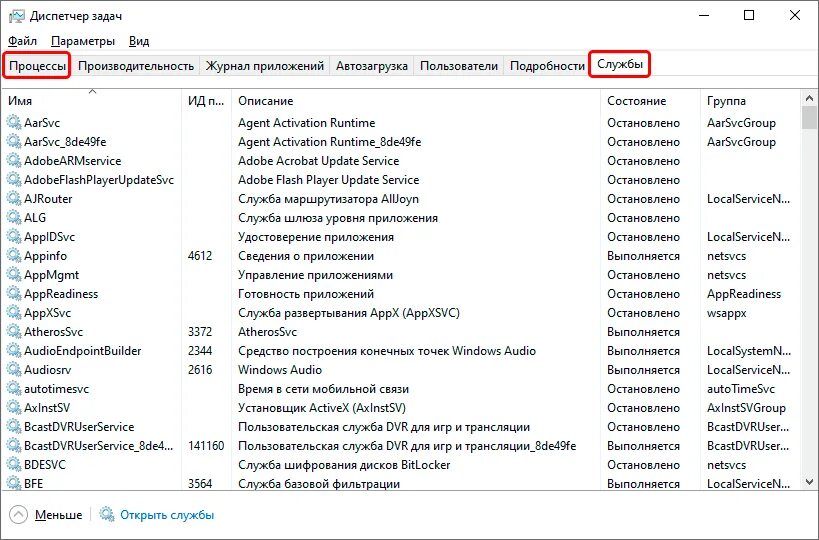This screenshot has width=819, height=540.
Task: Switch to the Производительность tab
Action: [x=136, y=66]
